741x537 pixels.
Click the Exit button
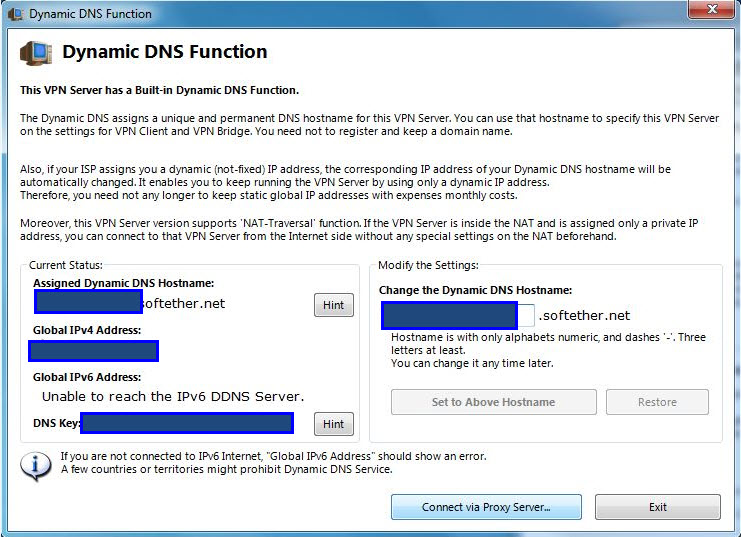(x=657, y=507)
